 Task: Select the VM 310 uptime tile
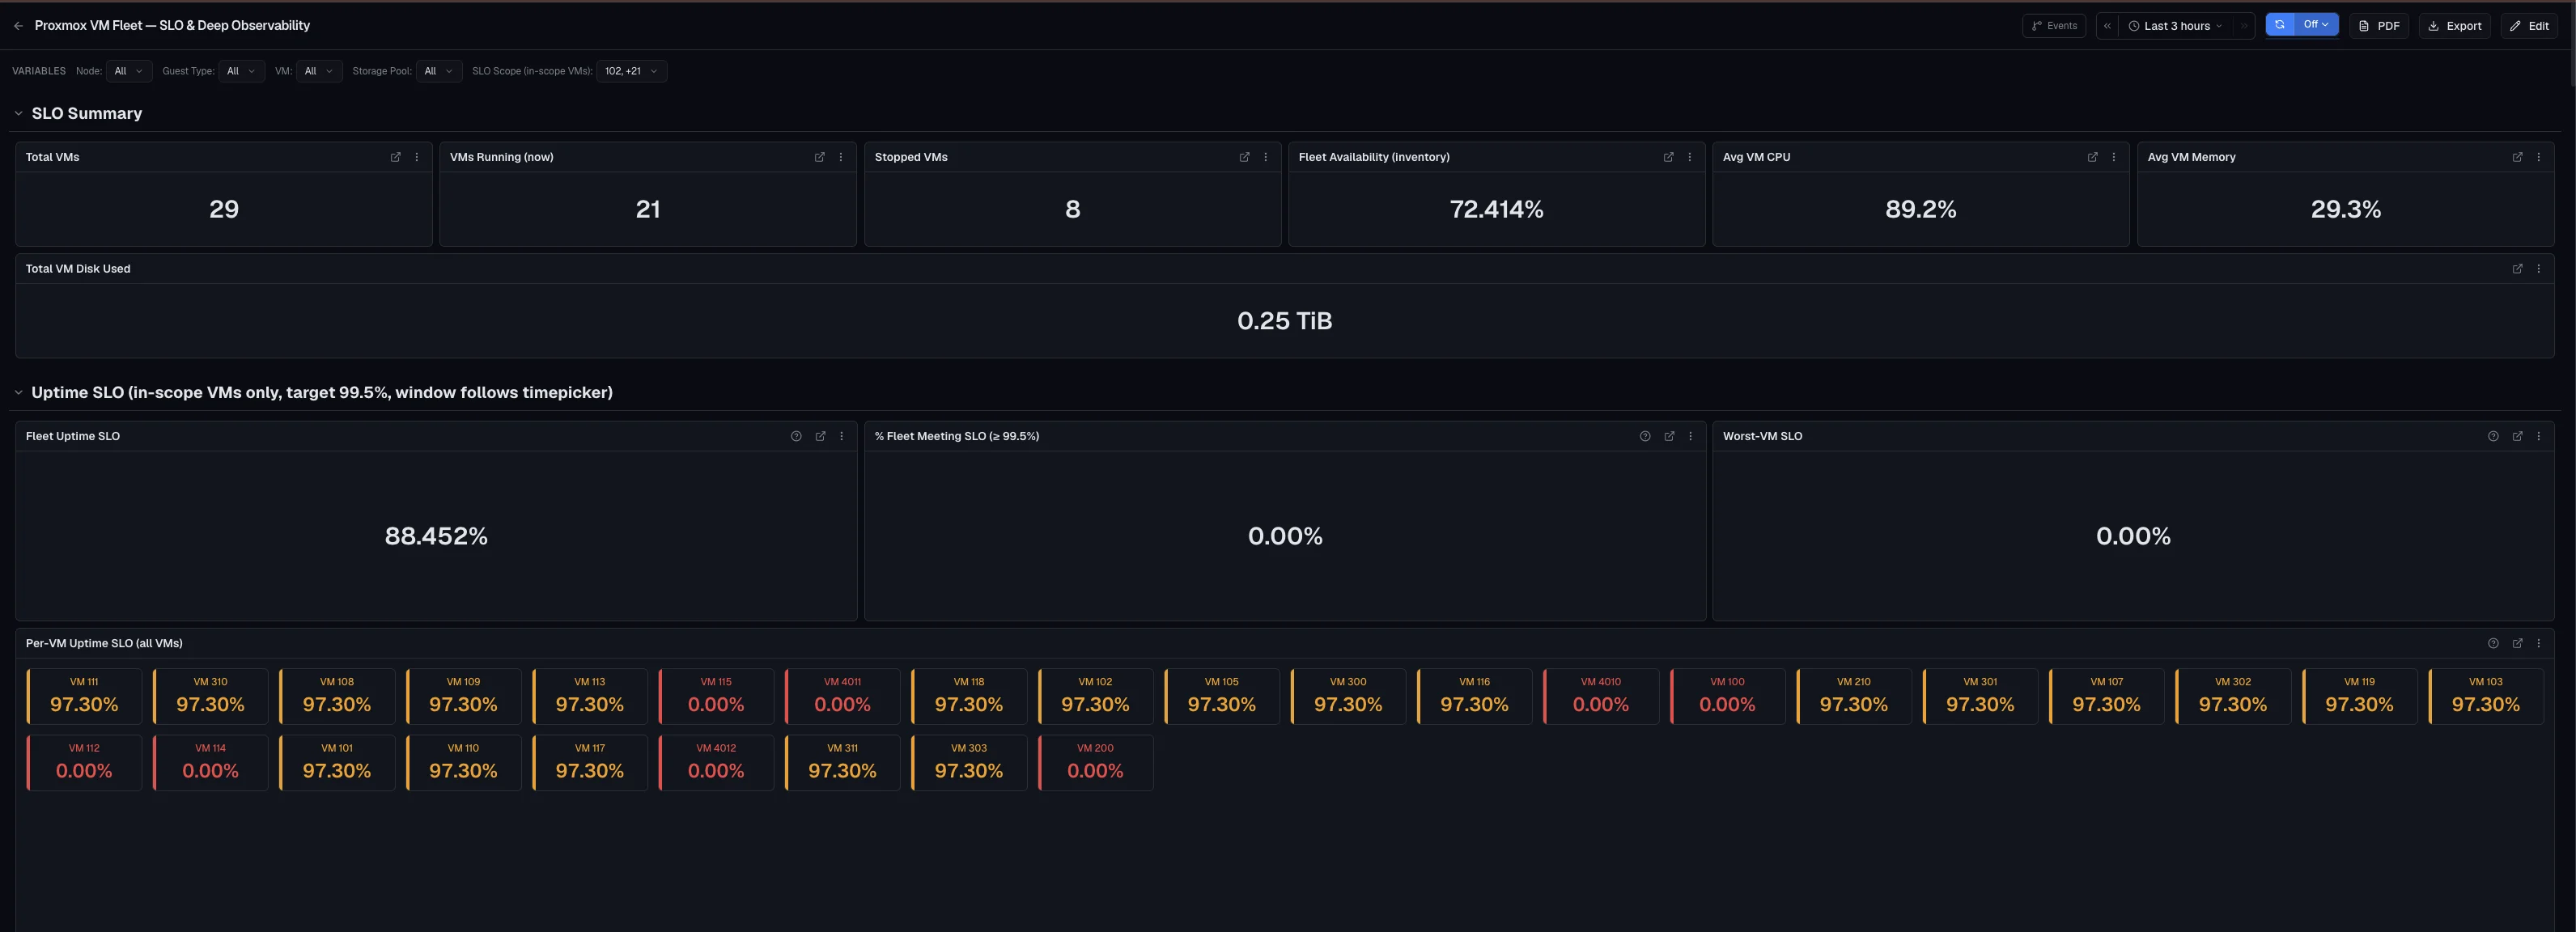pyautogui.click(x=210, y=696)
